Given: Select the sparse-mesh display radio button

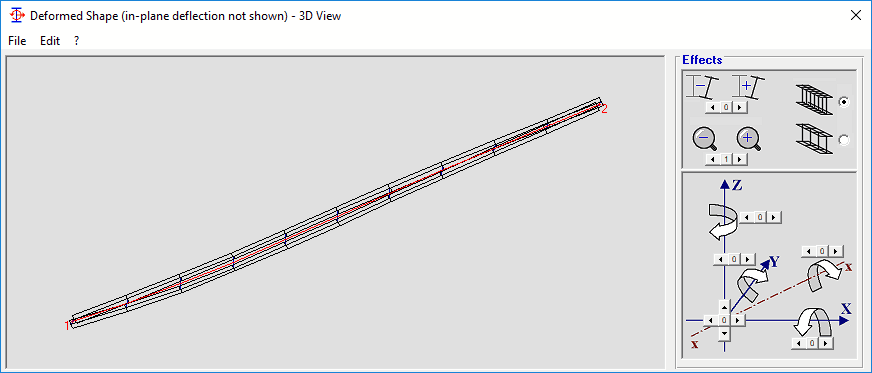Looking at the screenshot, I should 844,140.
